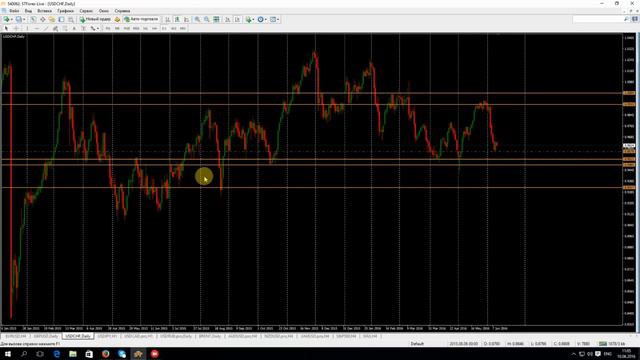Draw a vertical line tool

[27, 28]
